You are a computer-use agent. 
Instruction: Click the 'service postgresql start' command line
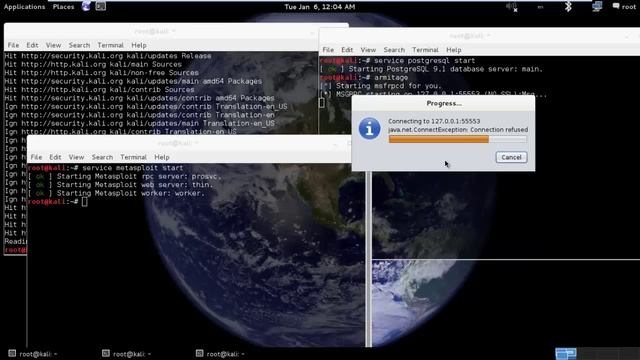pyautogui.click(x=398, y=60)
